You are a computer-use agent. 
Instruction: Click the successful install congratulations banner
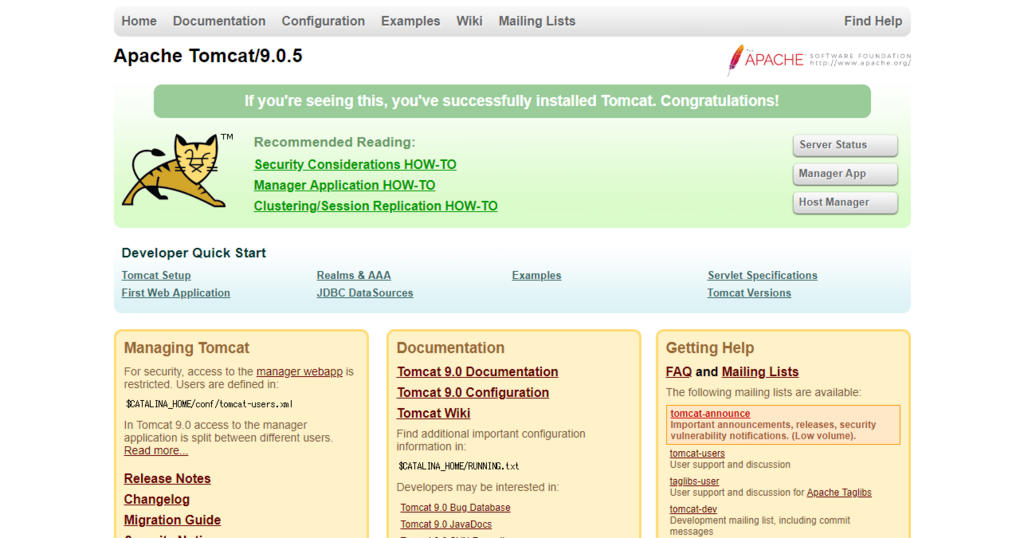(512, 101)
